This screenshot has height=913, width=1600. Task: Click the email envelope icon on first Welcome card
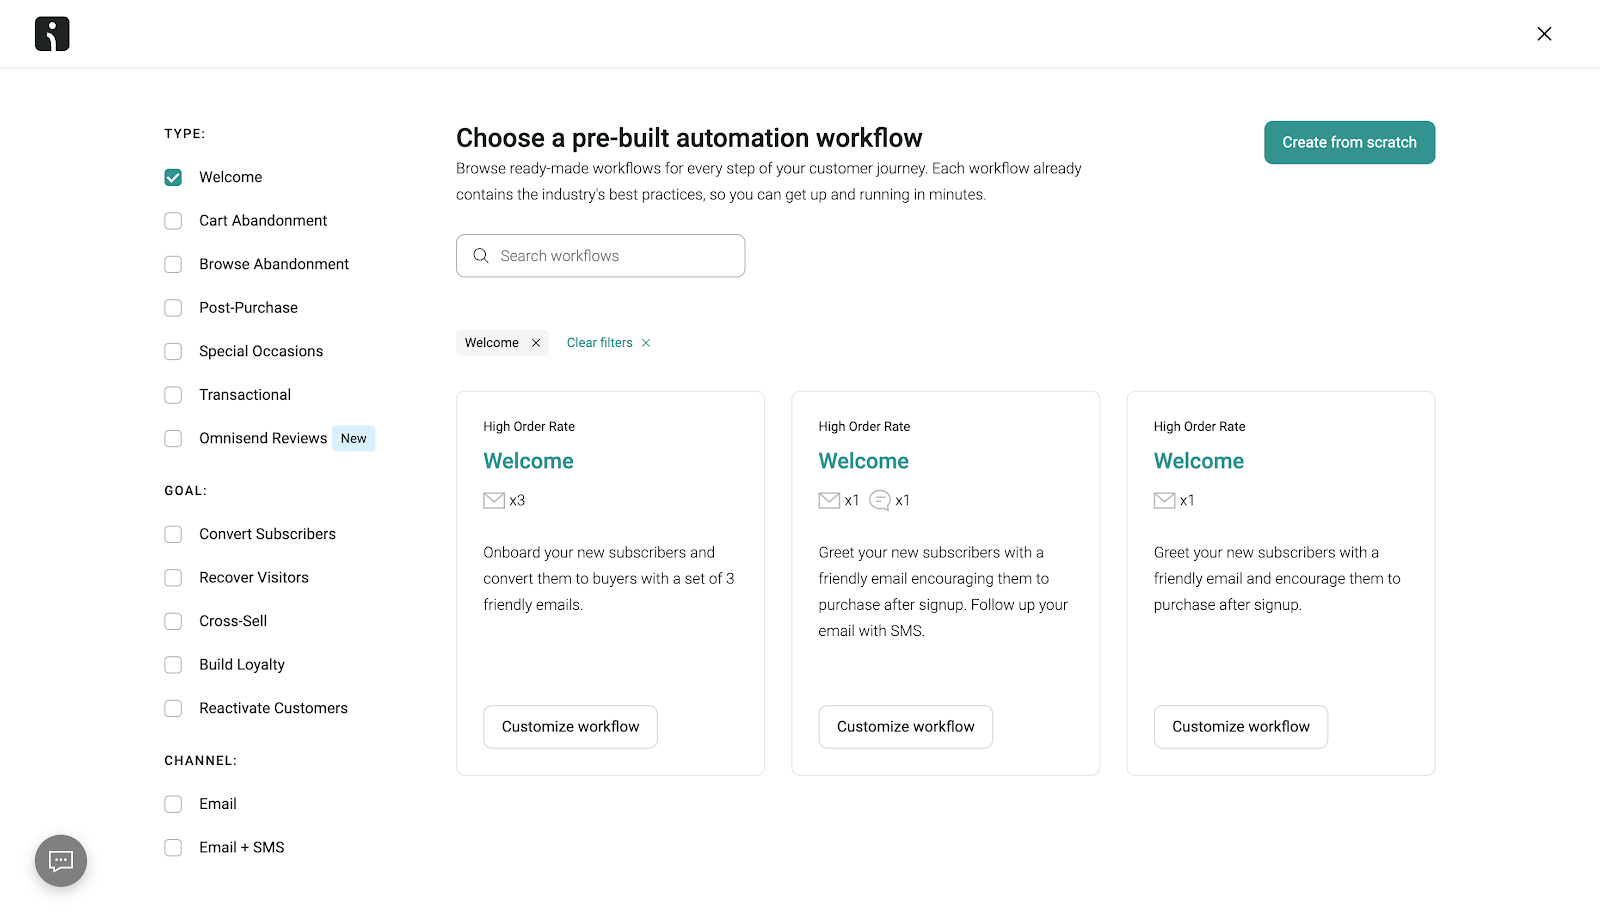click(493, 500)
